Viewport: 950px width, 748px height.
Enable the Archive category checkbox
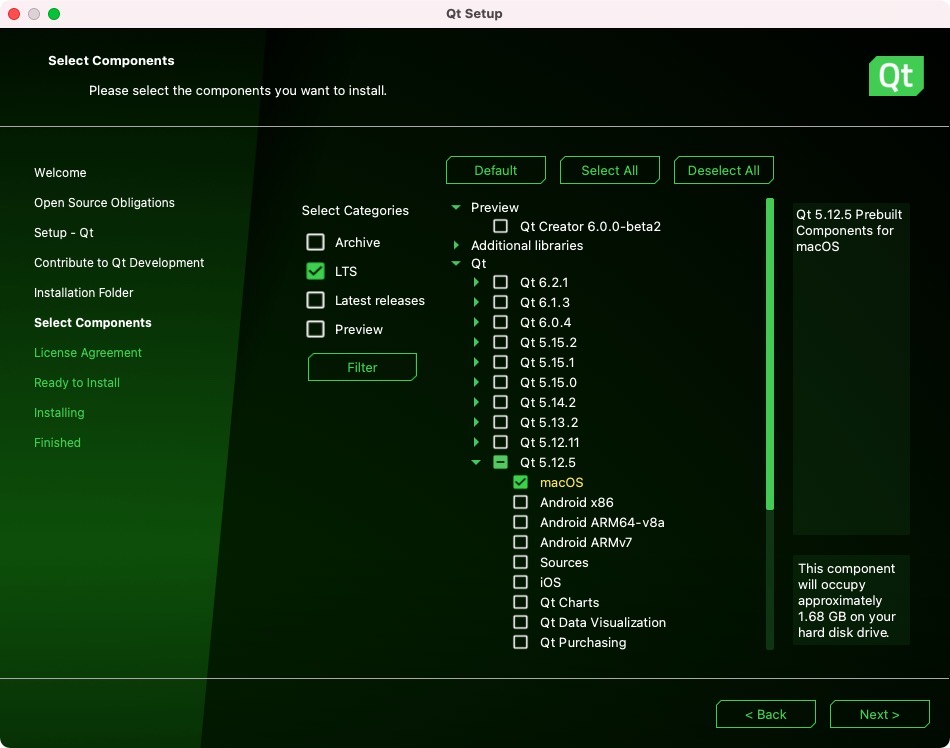tap(316, 242)
